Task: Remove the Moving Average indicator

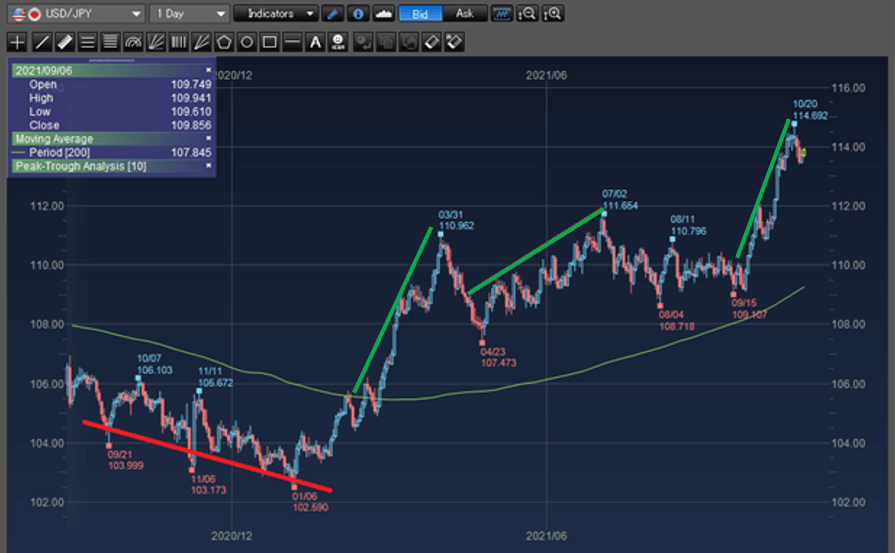Action: tap(208, 139)
